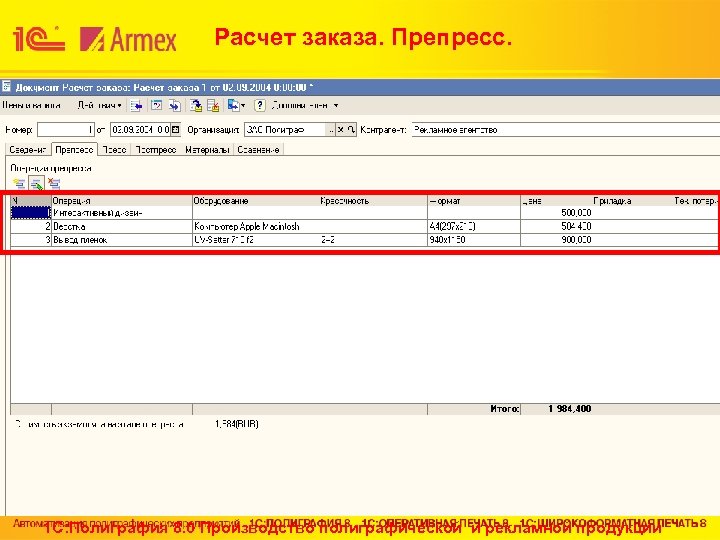The image size is (720, 540).
Task: Switch to the Пресс tab
Action: pos(114,150)
